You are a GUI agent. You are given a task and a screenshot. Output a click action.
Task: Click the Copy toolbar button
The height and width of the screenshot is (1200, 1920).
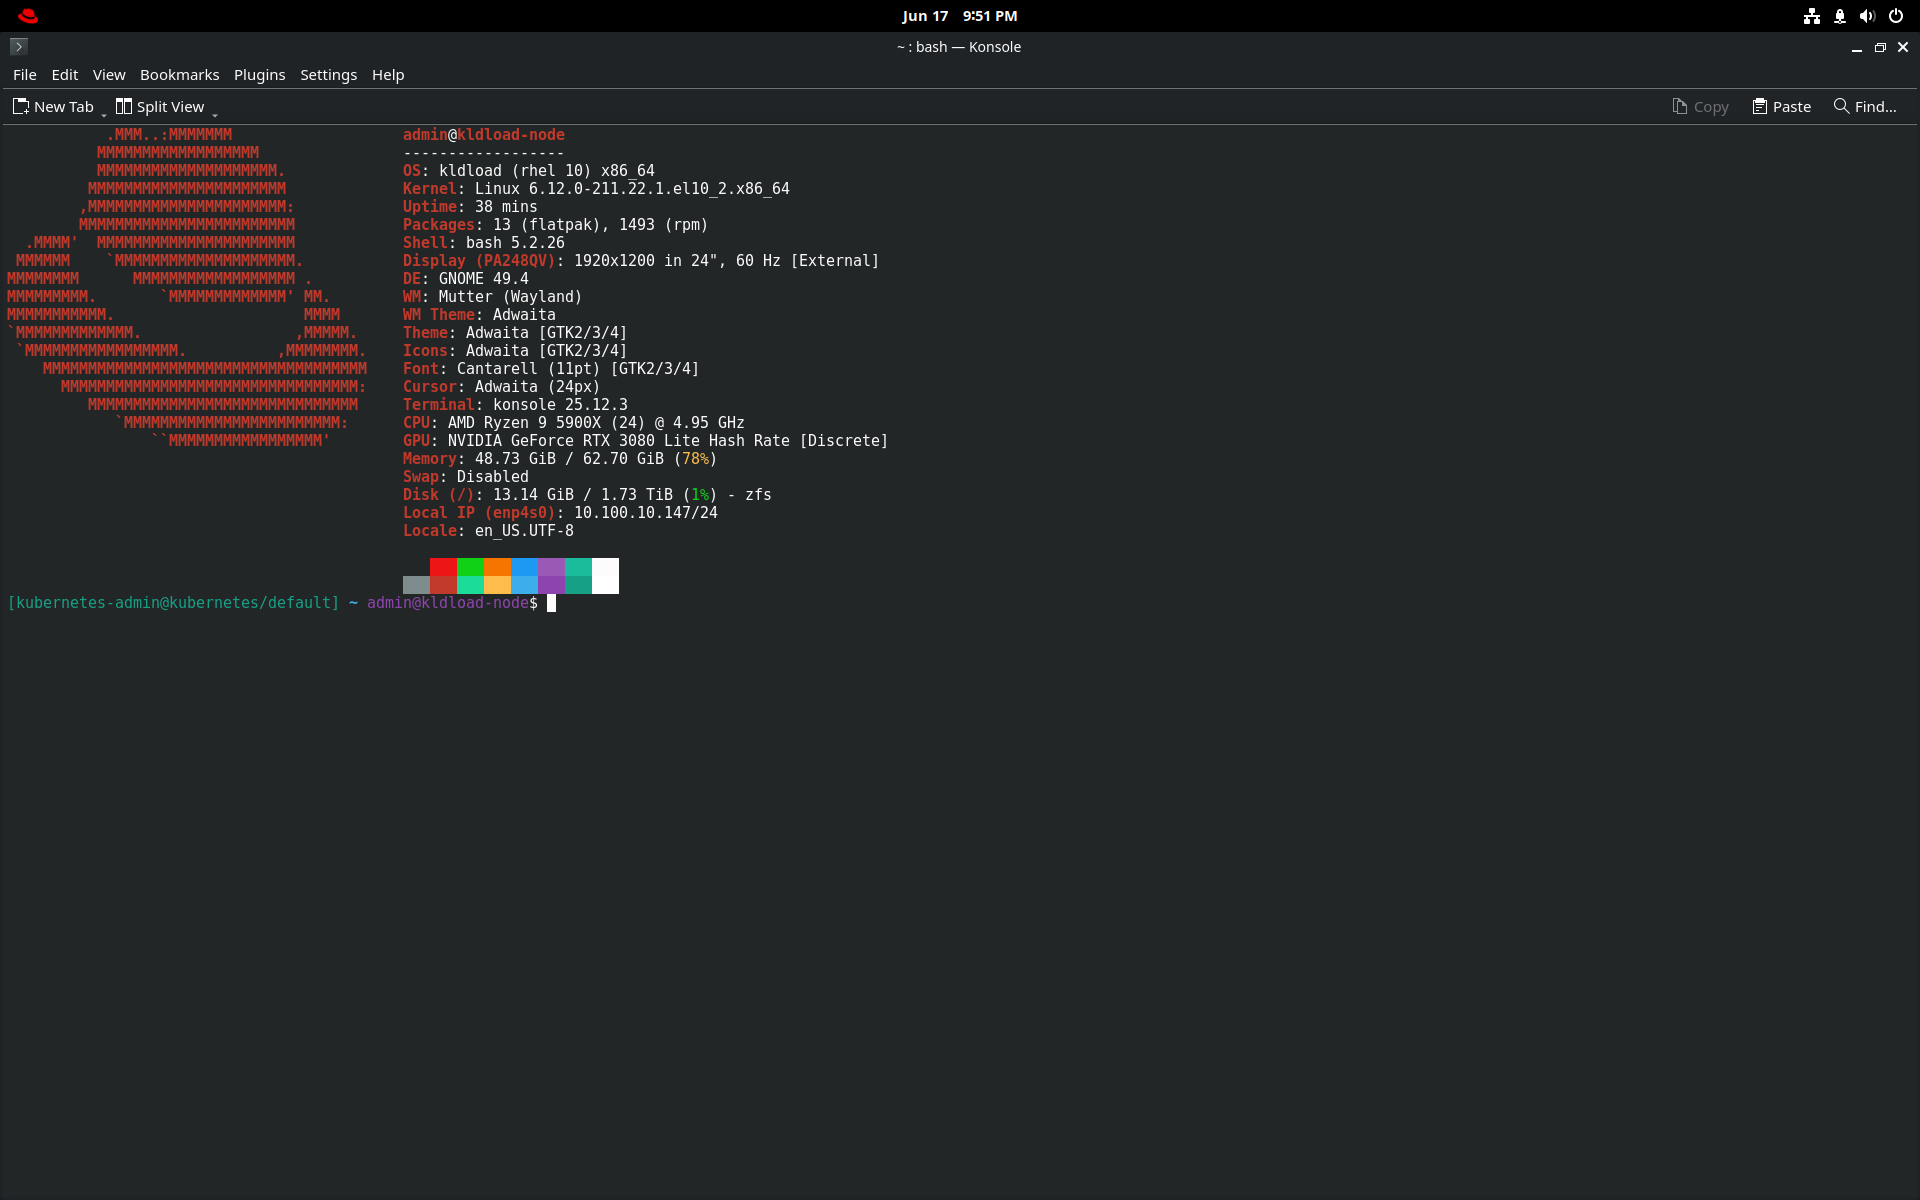click(x=1700, y=106)
